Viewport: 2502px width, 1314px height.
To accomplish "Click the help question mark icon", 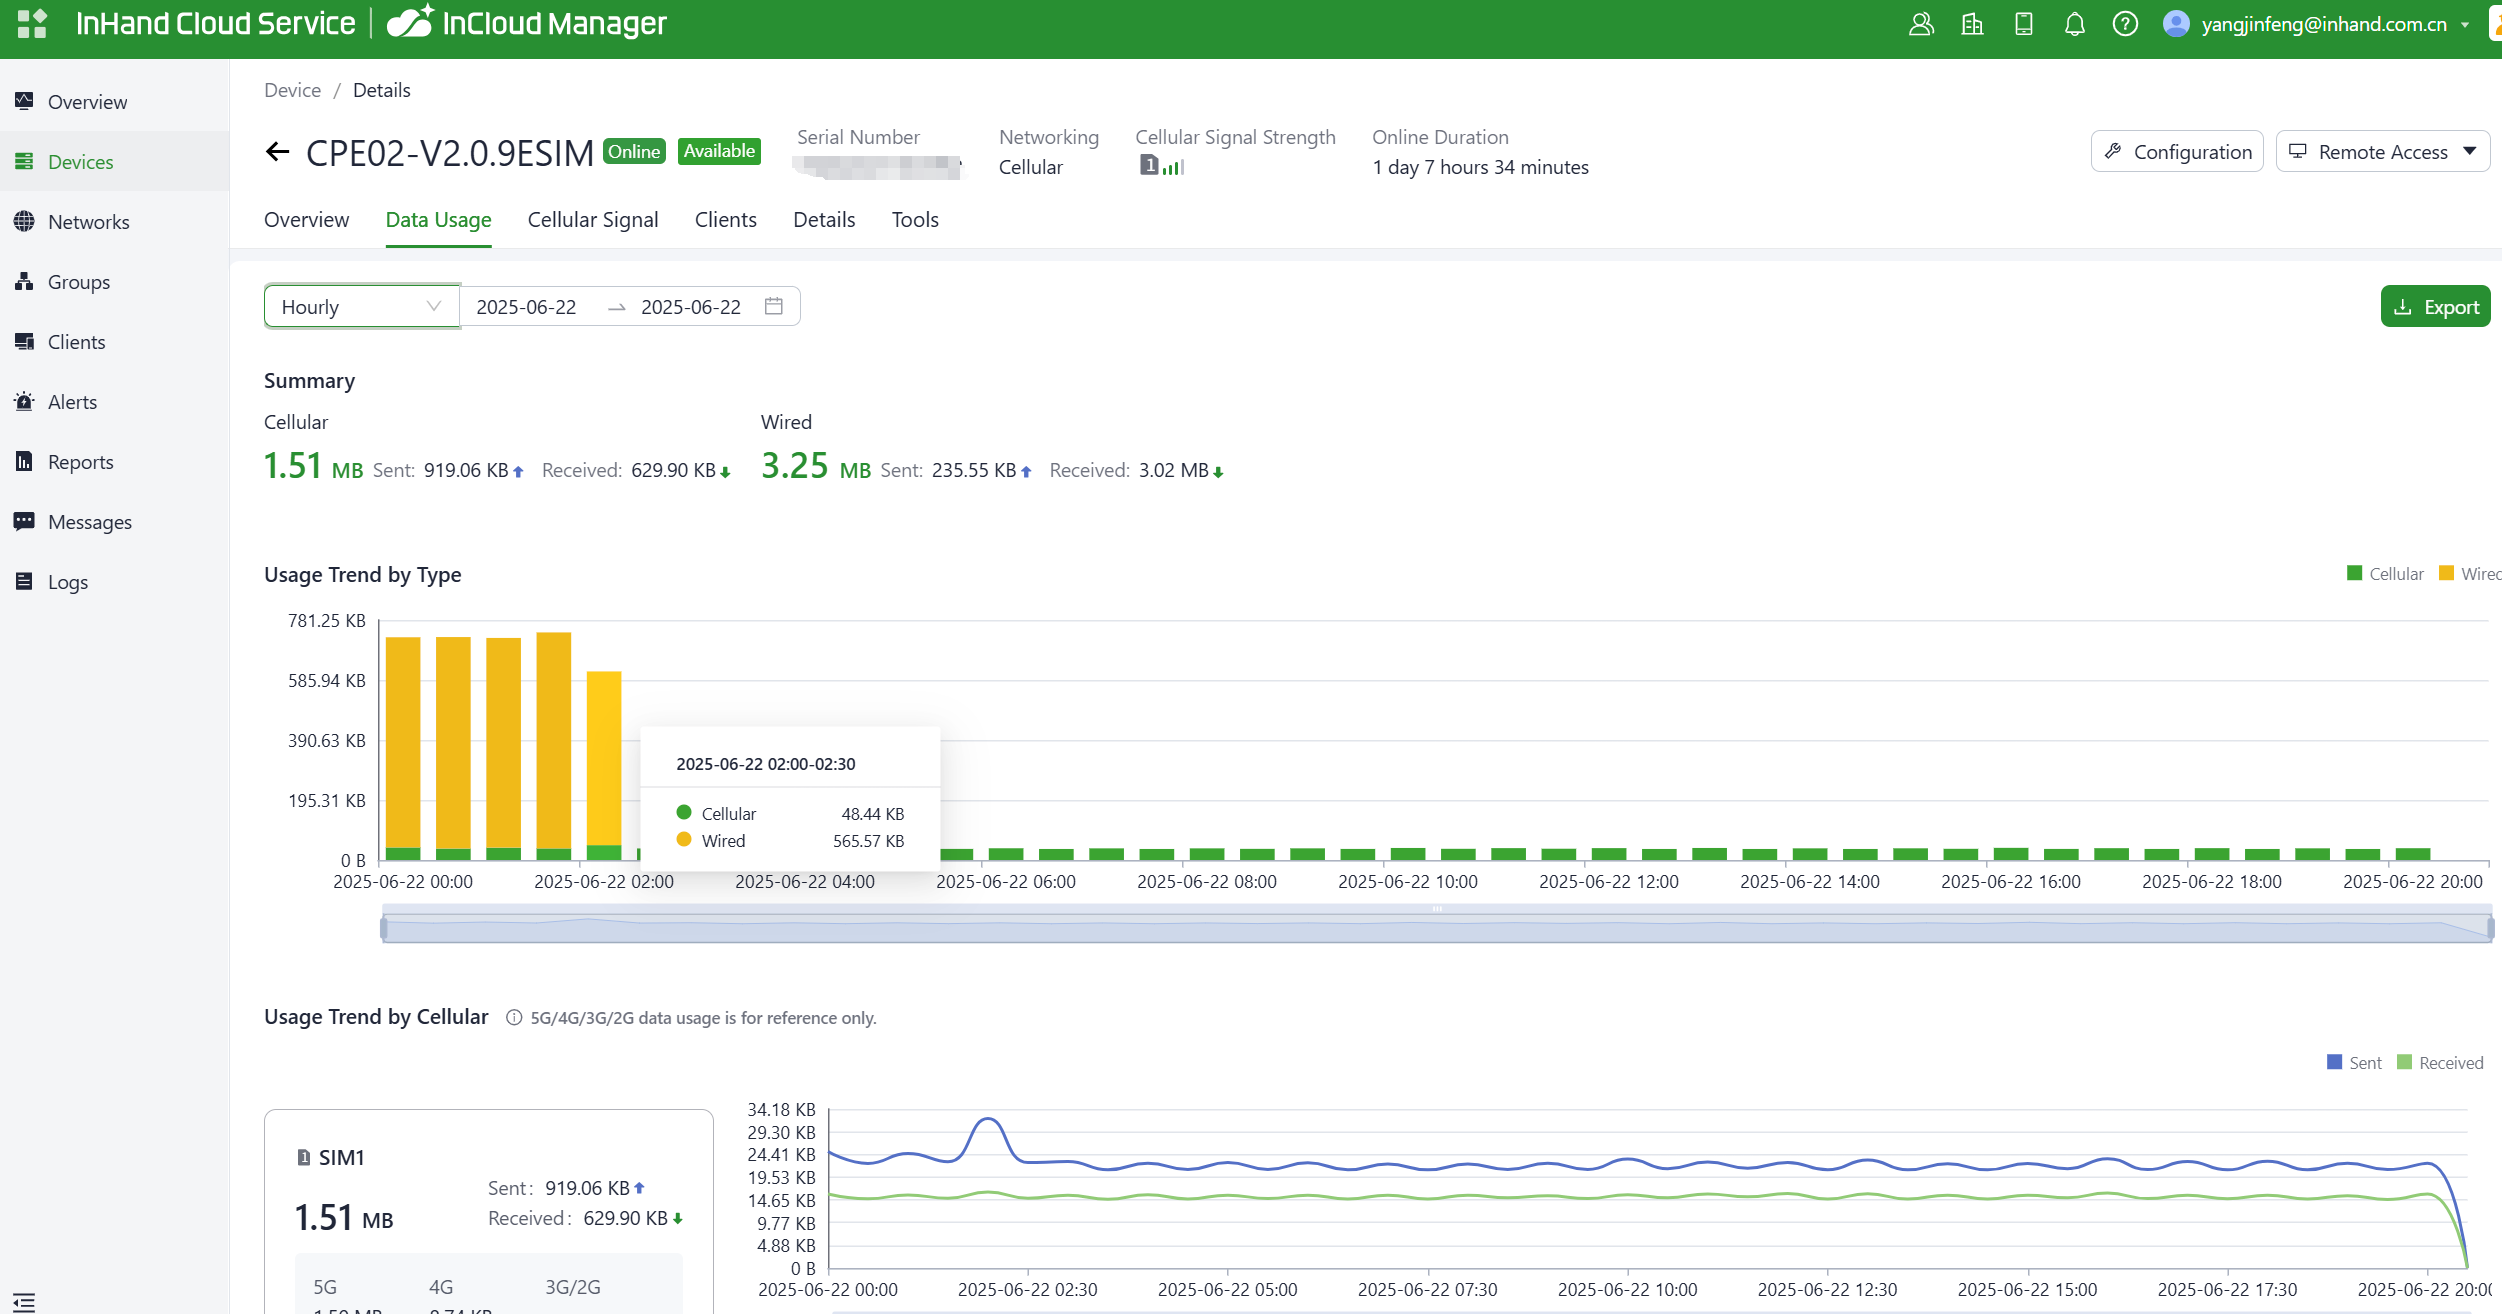I will pos(2125,24).
